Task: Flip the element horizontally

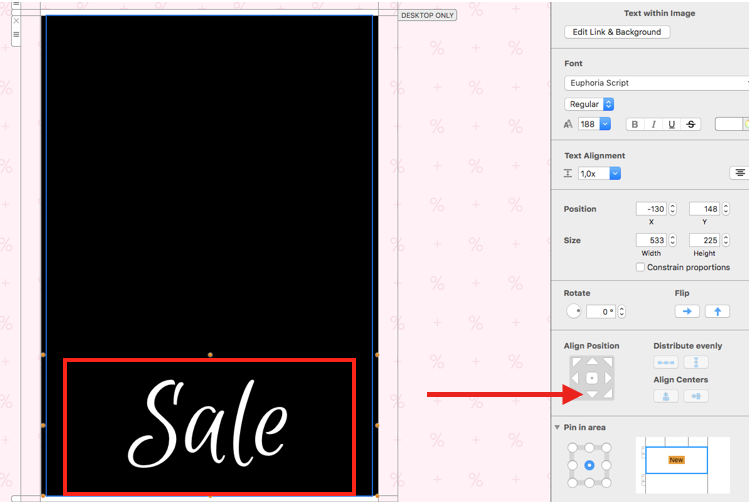Action: (x=687, y=311)
